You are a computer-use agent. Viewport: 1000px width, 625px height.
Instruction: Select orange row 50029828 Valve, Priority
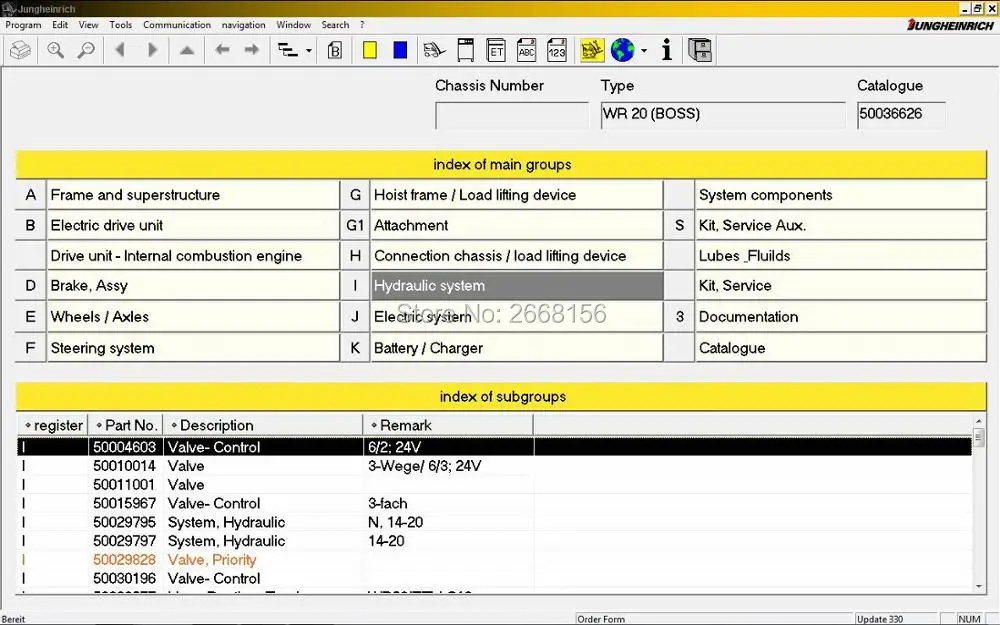pos(494,560)
